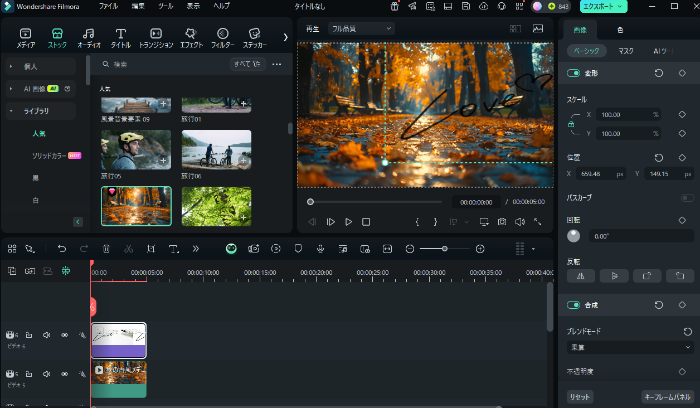The width and height of the screenshot is (700, 408).
Task: Open the ステッカー (Stickers) tab
Action: 254,38
